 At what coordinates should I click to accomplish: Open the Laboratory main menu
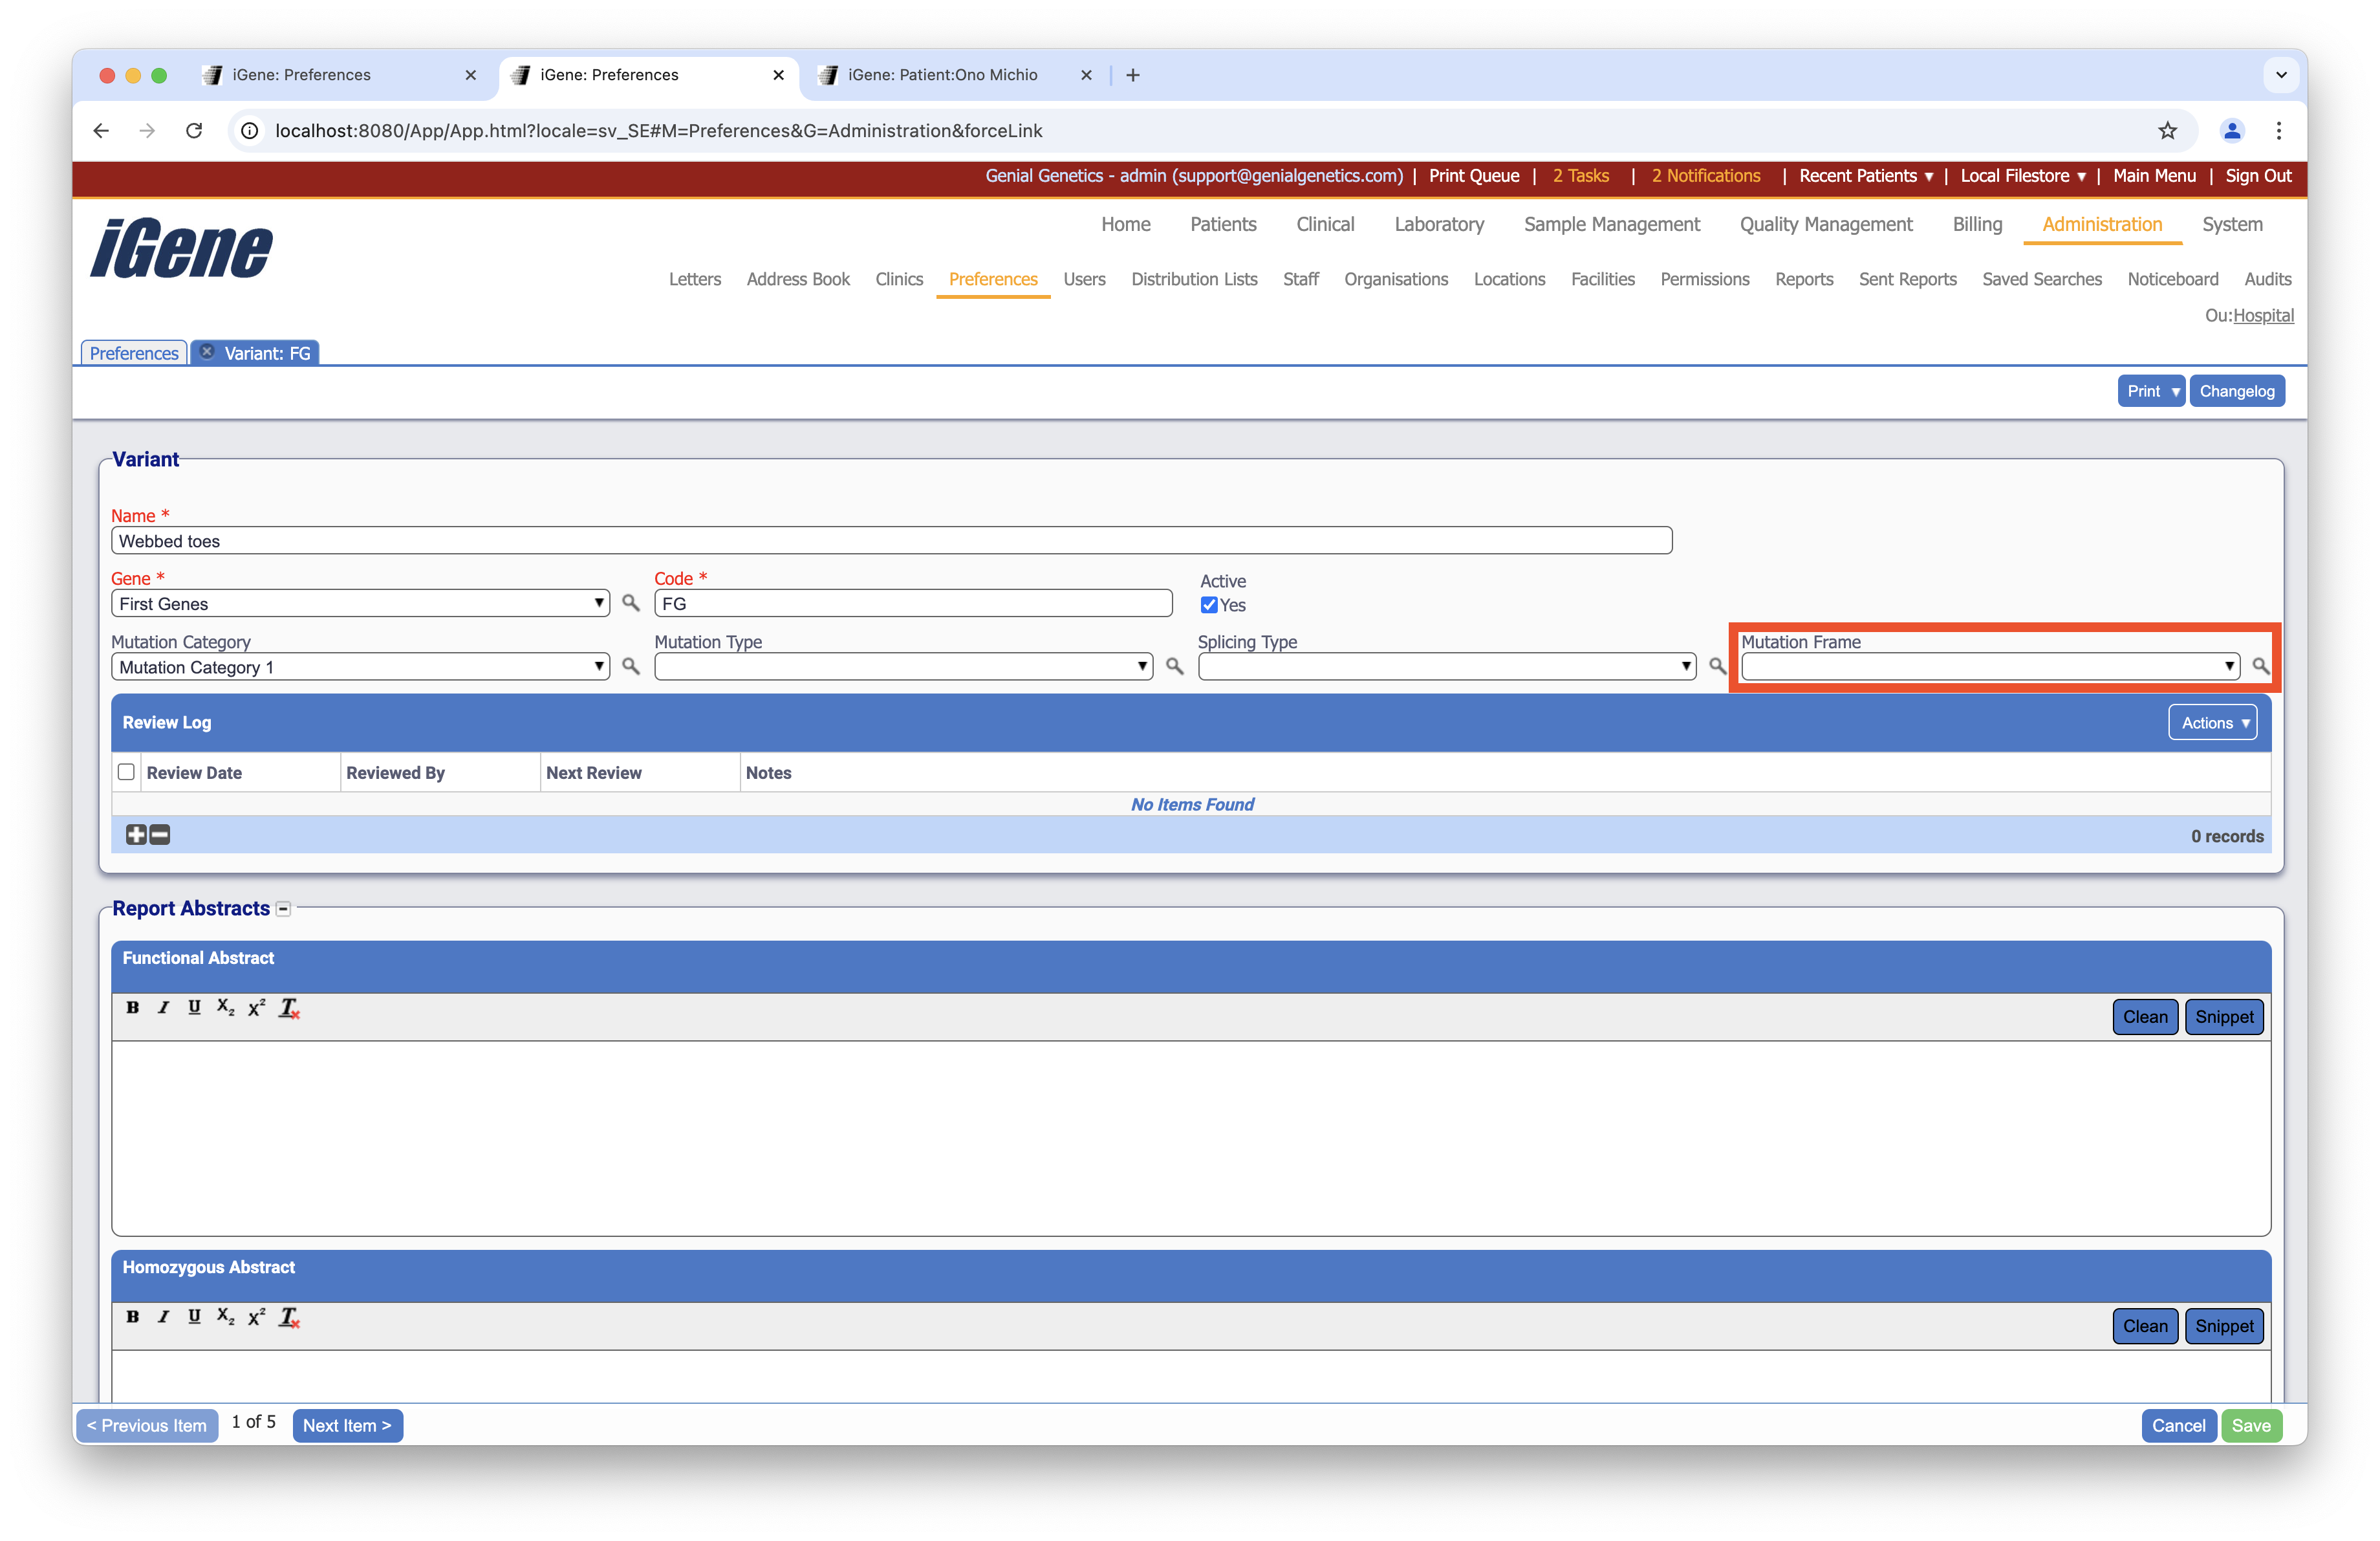click(1438, 224)
